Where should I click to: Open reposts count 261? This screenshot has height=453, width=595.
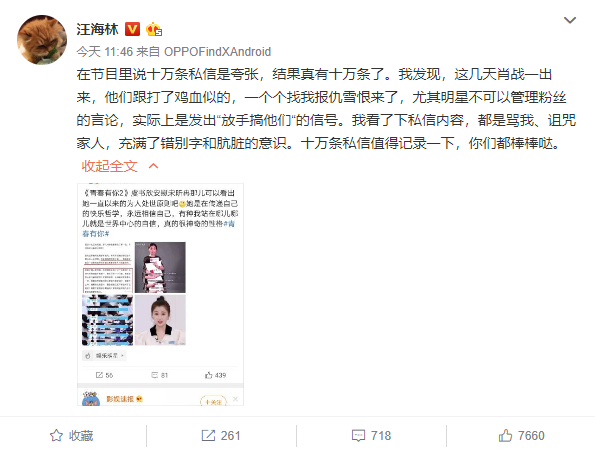coord(230,436)
